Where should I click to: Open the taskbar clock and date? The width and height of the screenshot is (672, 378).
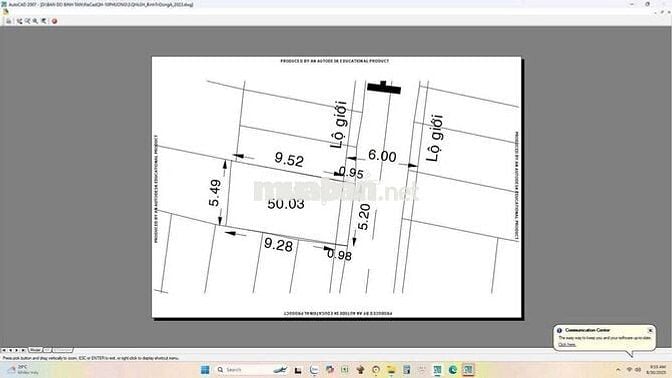[657, 369]
